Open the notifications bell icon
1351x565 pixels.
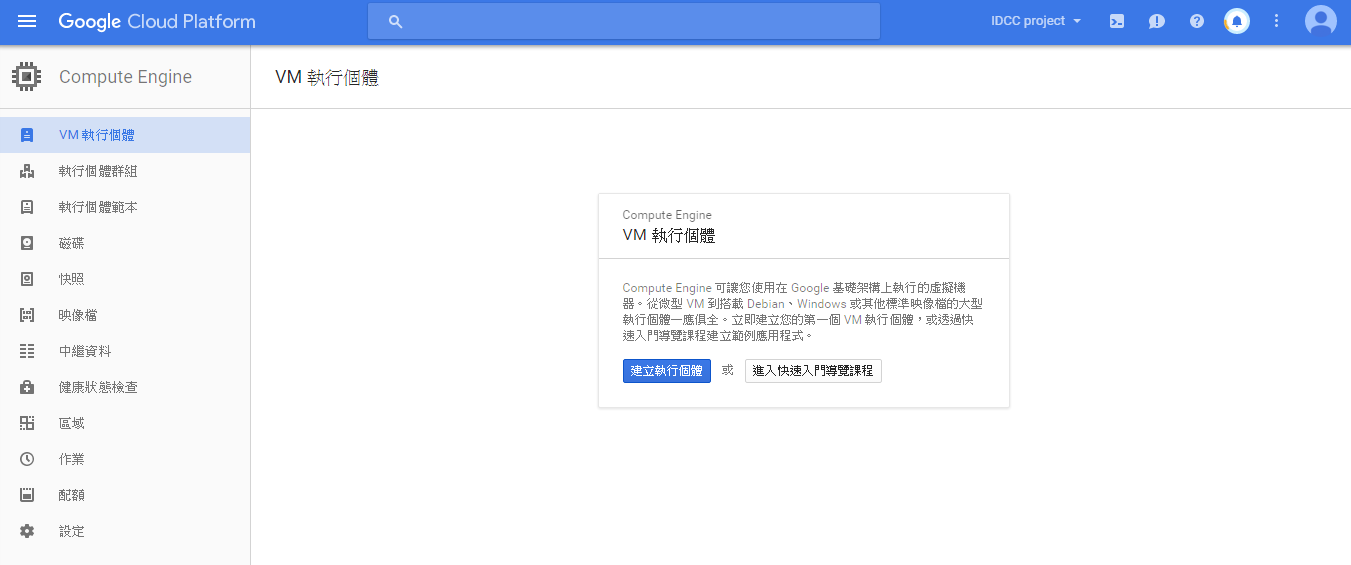point(1237,21)
